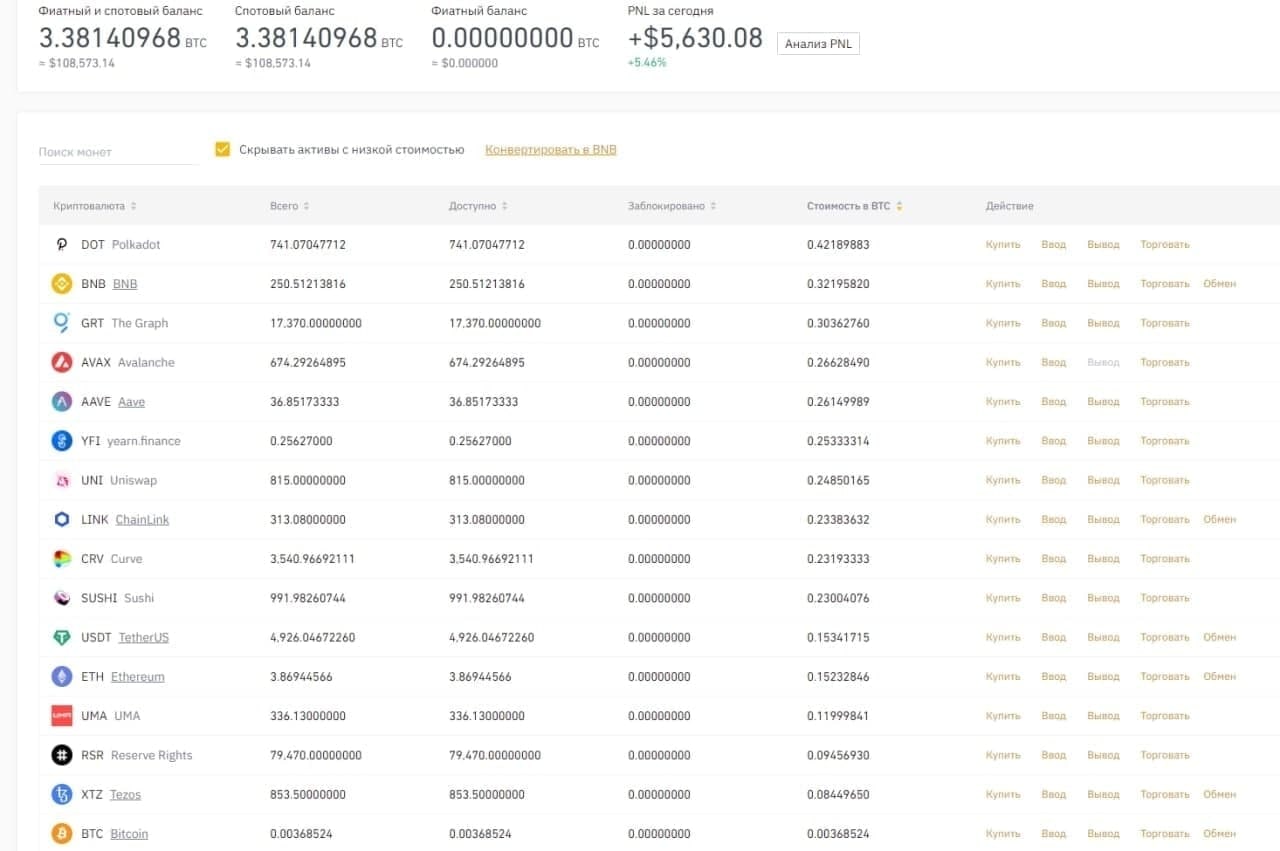Click the ChainLink LINK coin icon
Viewport: 1280px width, 851px height.
click(62, 519)
